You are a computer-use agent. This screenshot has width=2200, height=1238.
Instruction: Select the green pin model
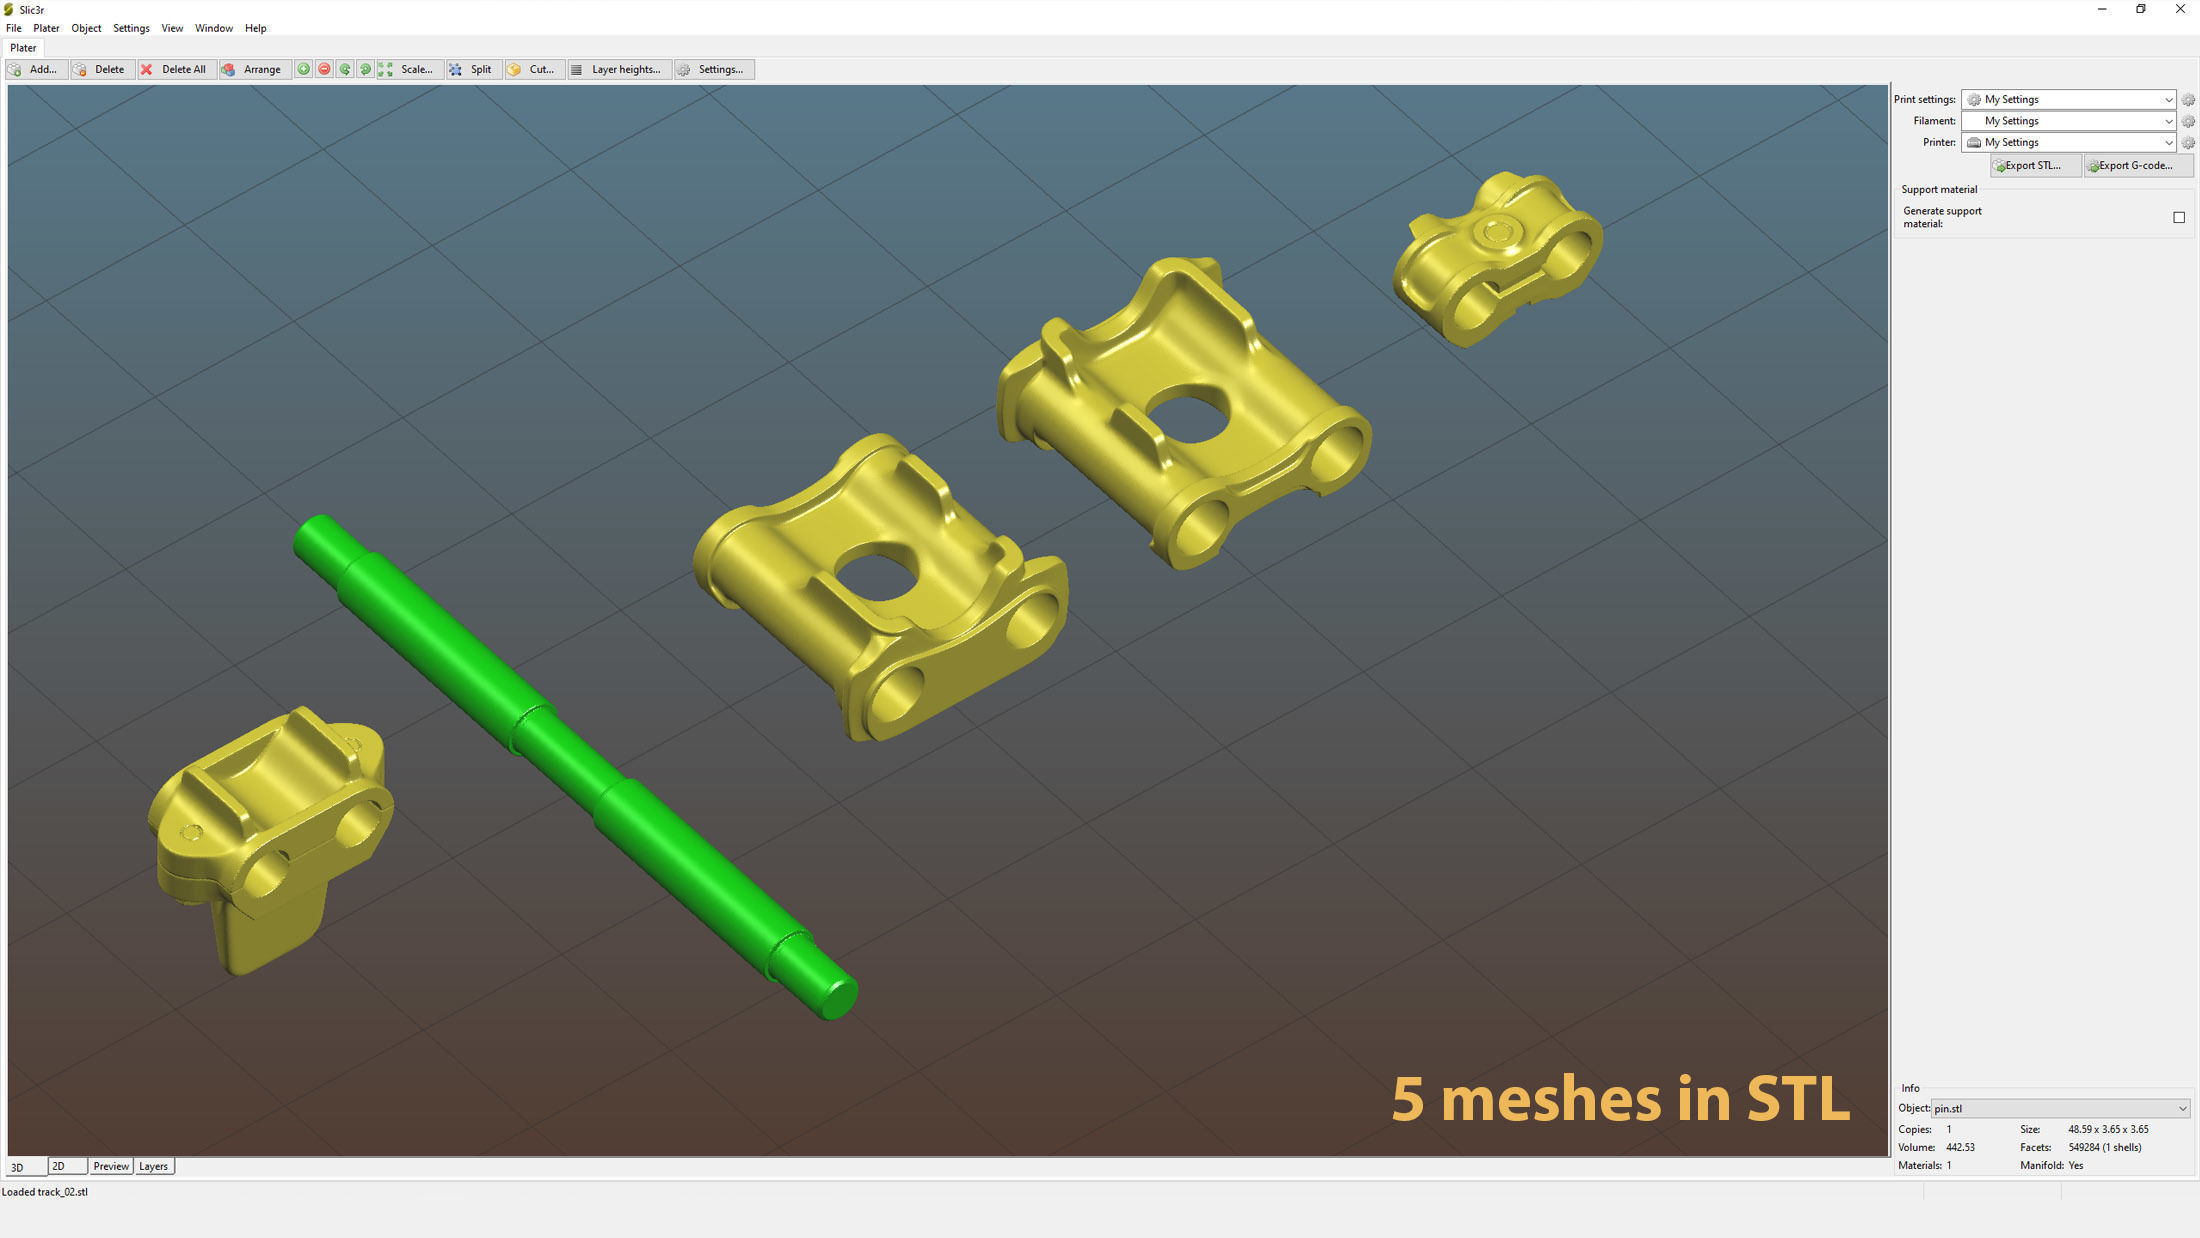(575, 766)
